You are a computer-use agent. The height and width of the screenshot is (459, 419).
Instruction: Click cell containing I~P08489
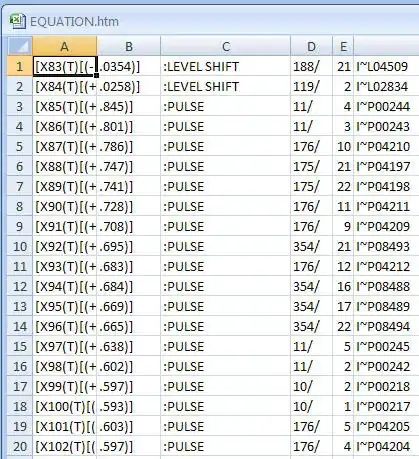pos(386,306)
